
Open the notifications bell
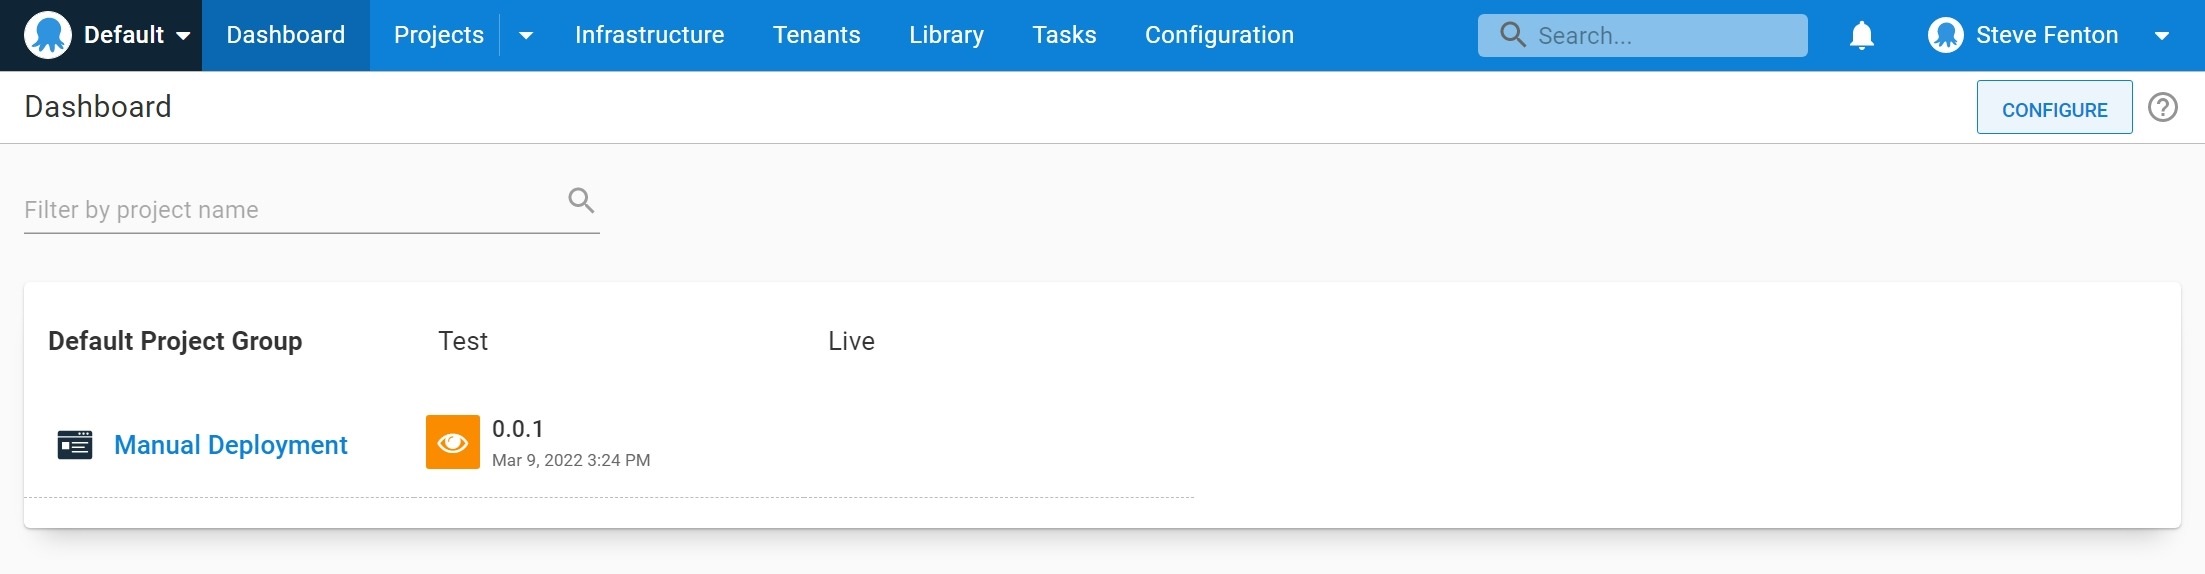(1861, 36)
